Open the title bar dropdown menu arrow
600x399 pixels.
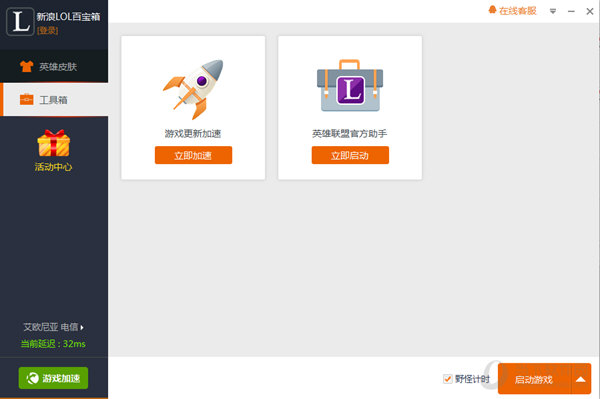pos(553,11)
